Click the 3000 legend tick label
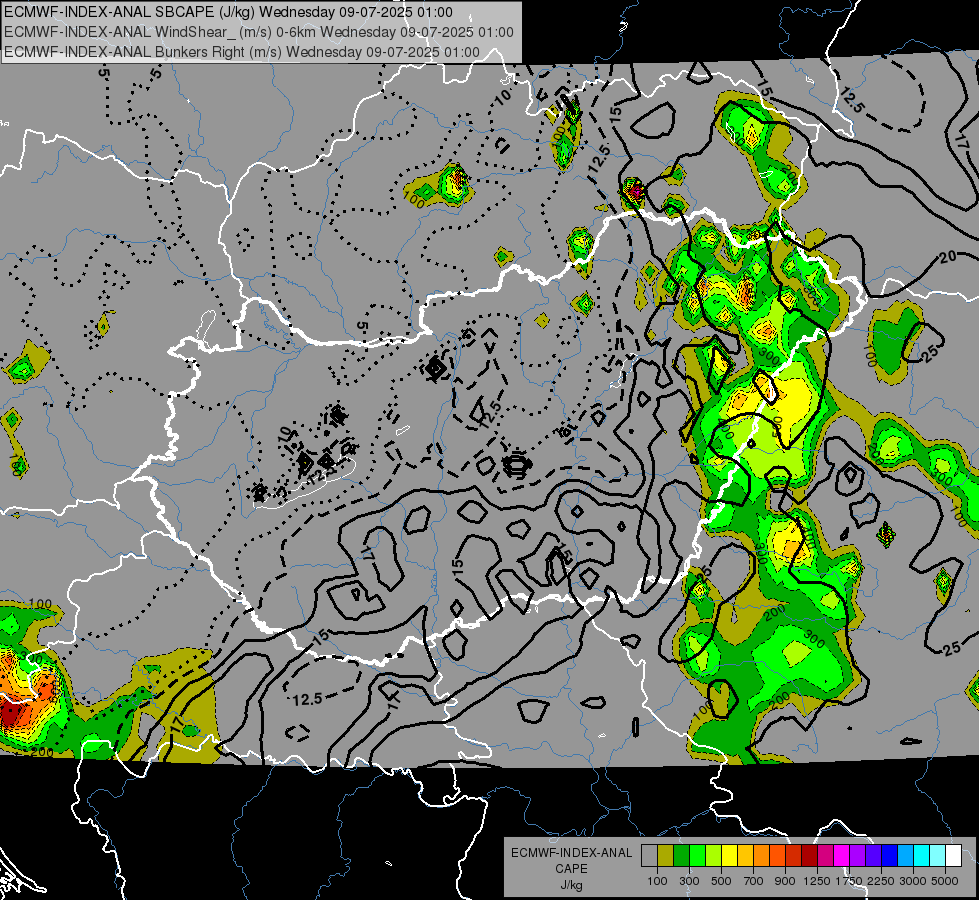The height and width of the screenshot is (900, 979). tap(913, 881)
